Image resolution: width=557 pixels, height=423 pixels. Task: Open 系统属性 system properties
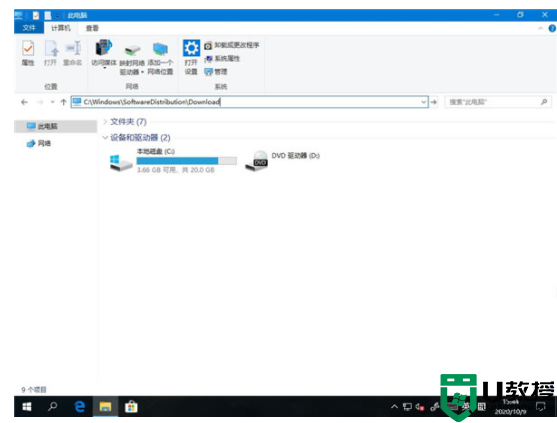(x=222, y=59)
